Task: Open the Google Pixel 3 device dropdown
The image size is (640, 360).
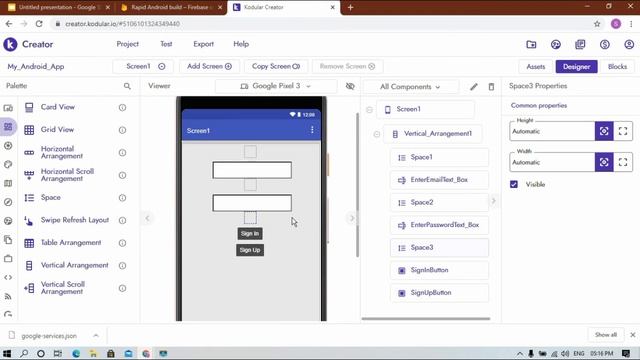Action: 276,86
